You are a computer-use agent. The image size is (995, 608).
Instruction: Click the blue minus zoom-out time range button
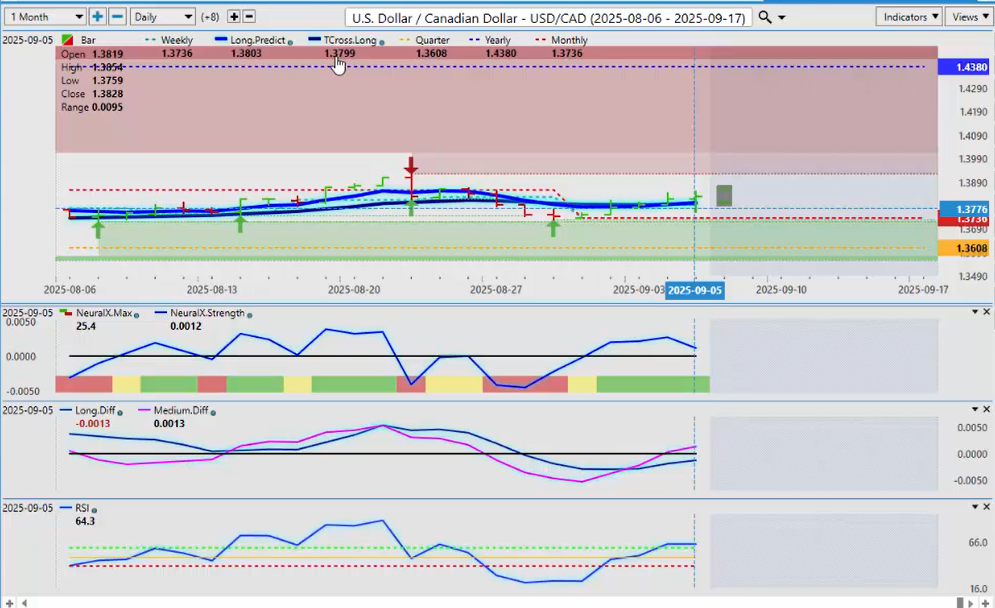pos(117,17)
